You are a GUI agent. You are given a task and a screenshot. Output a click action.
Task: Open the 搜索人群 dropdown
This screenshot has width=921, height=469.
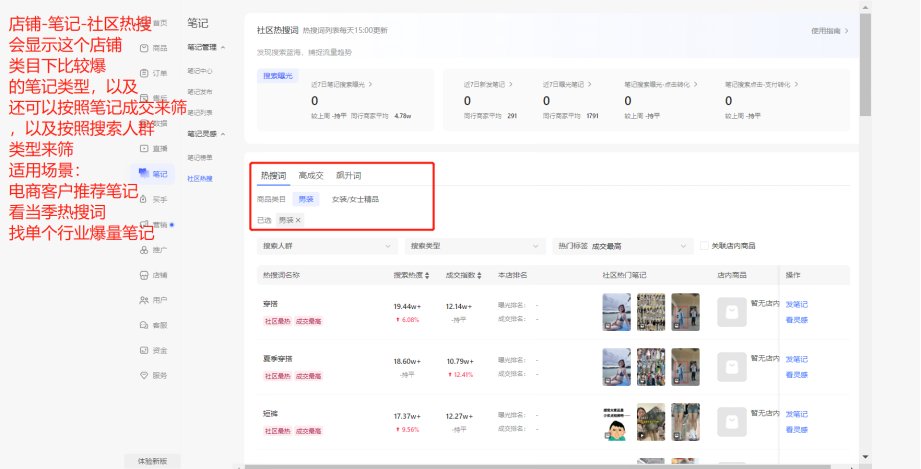coord(326,245)
